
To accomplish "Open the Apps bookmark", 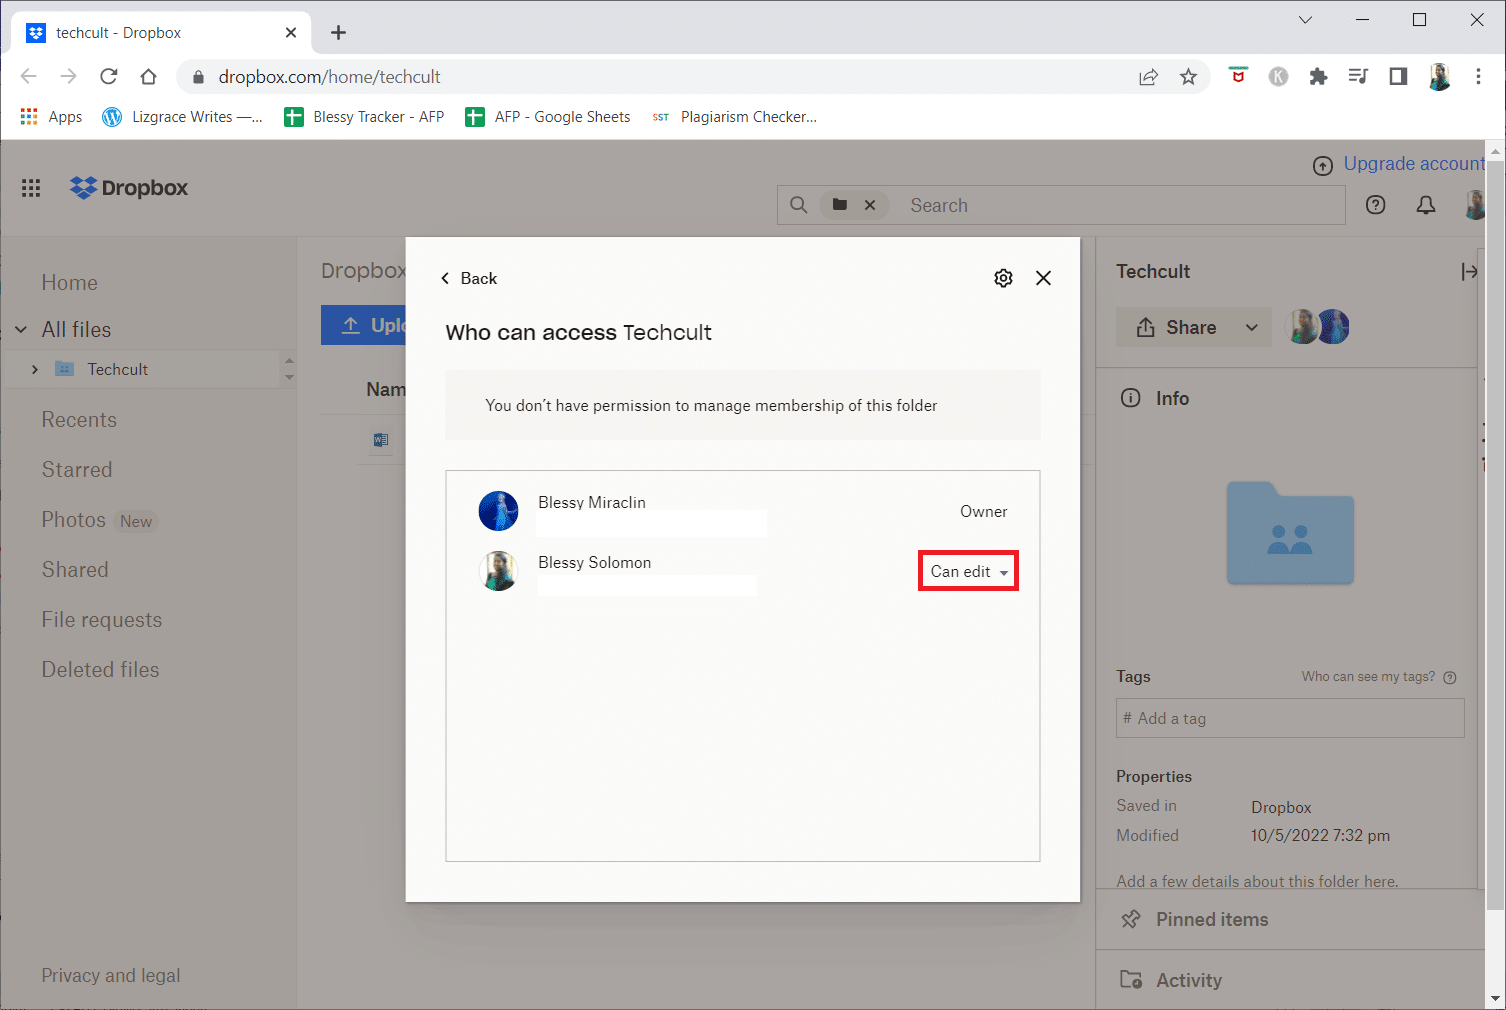I will pyautogui.click(x=51, y=117).
